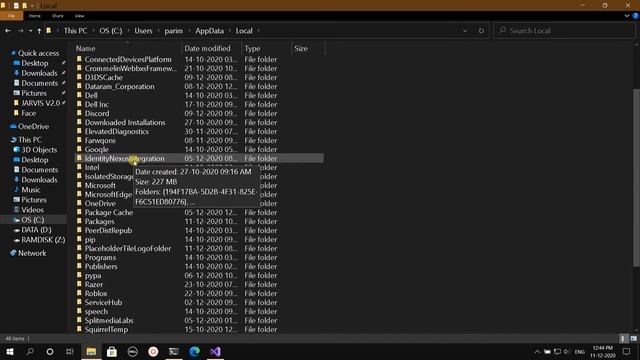
Task: Switch to the Home ribbon tab
Action: pyautogui.click(x=35, y=16)
